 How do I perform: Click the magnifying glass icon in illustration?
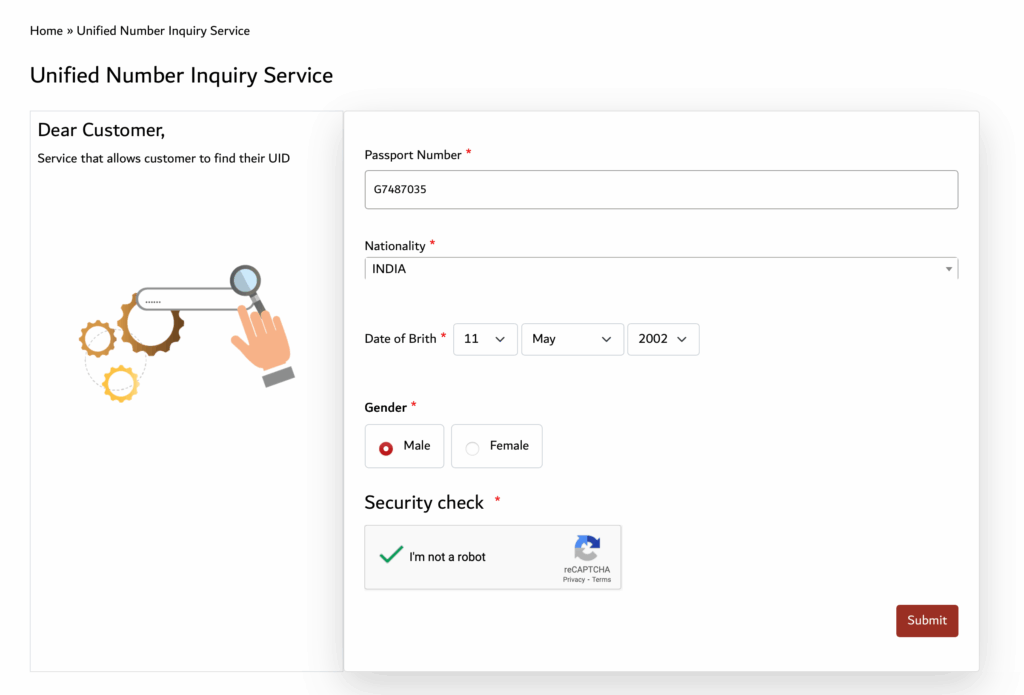point(245,280)
